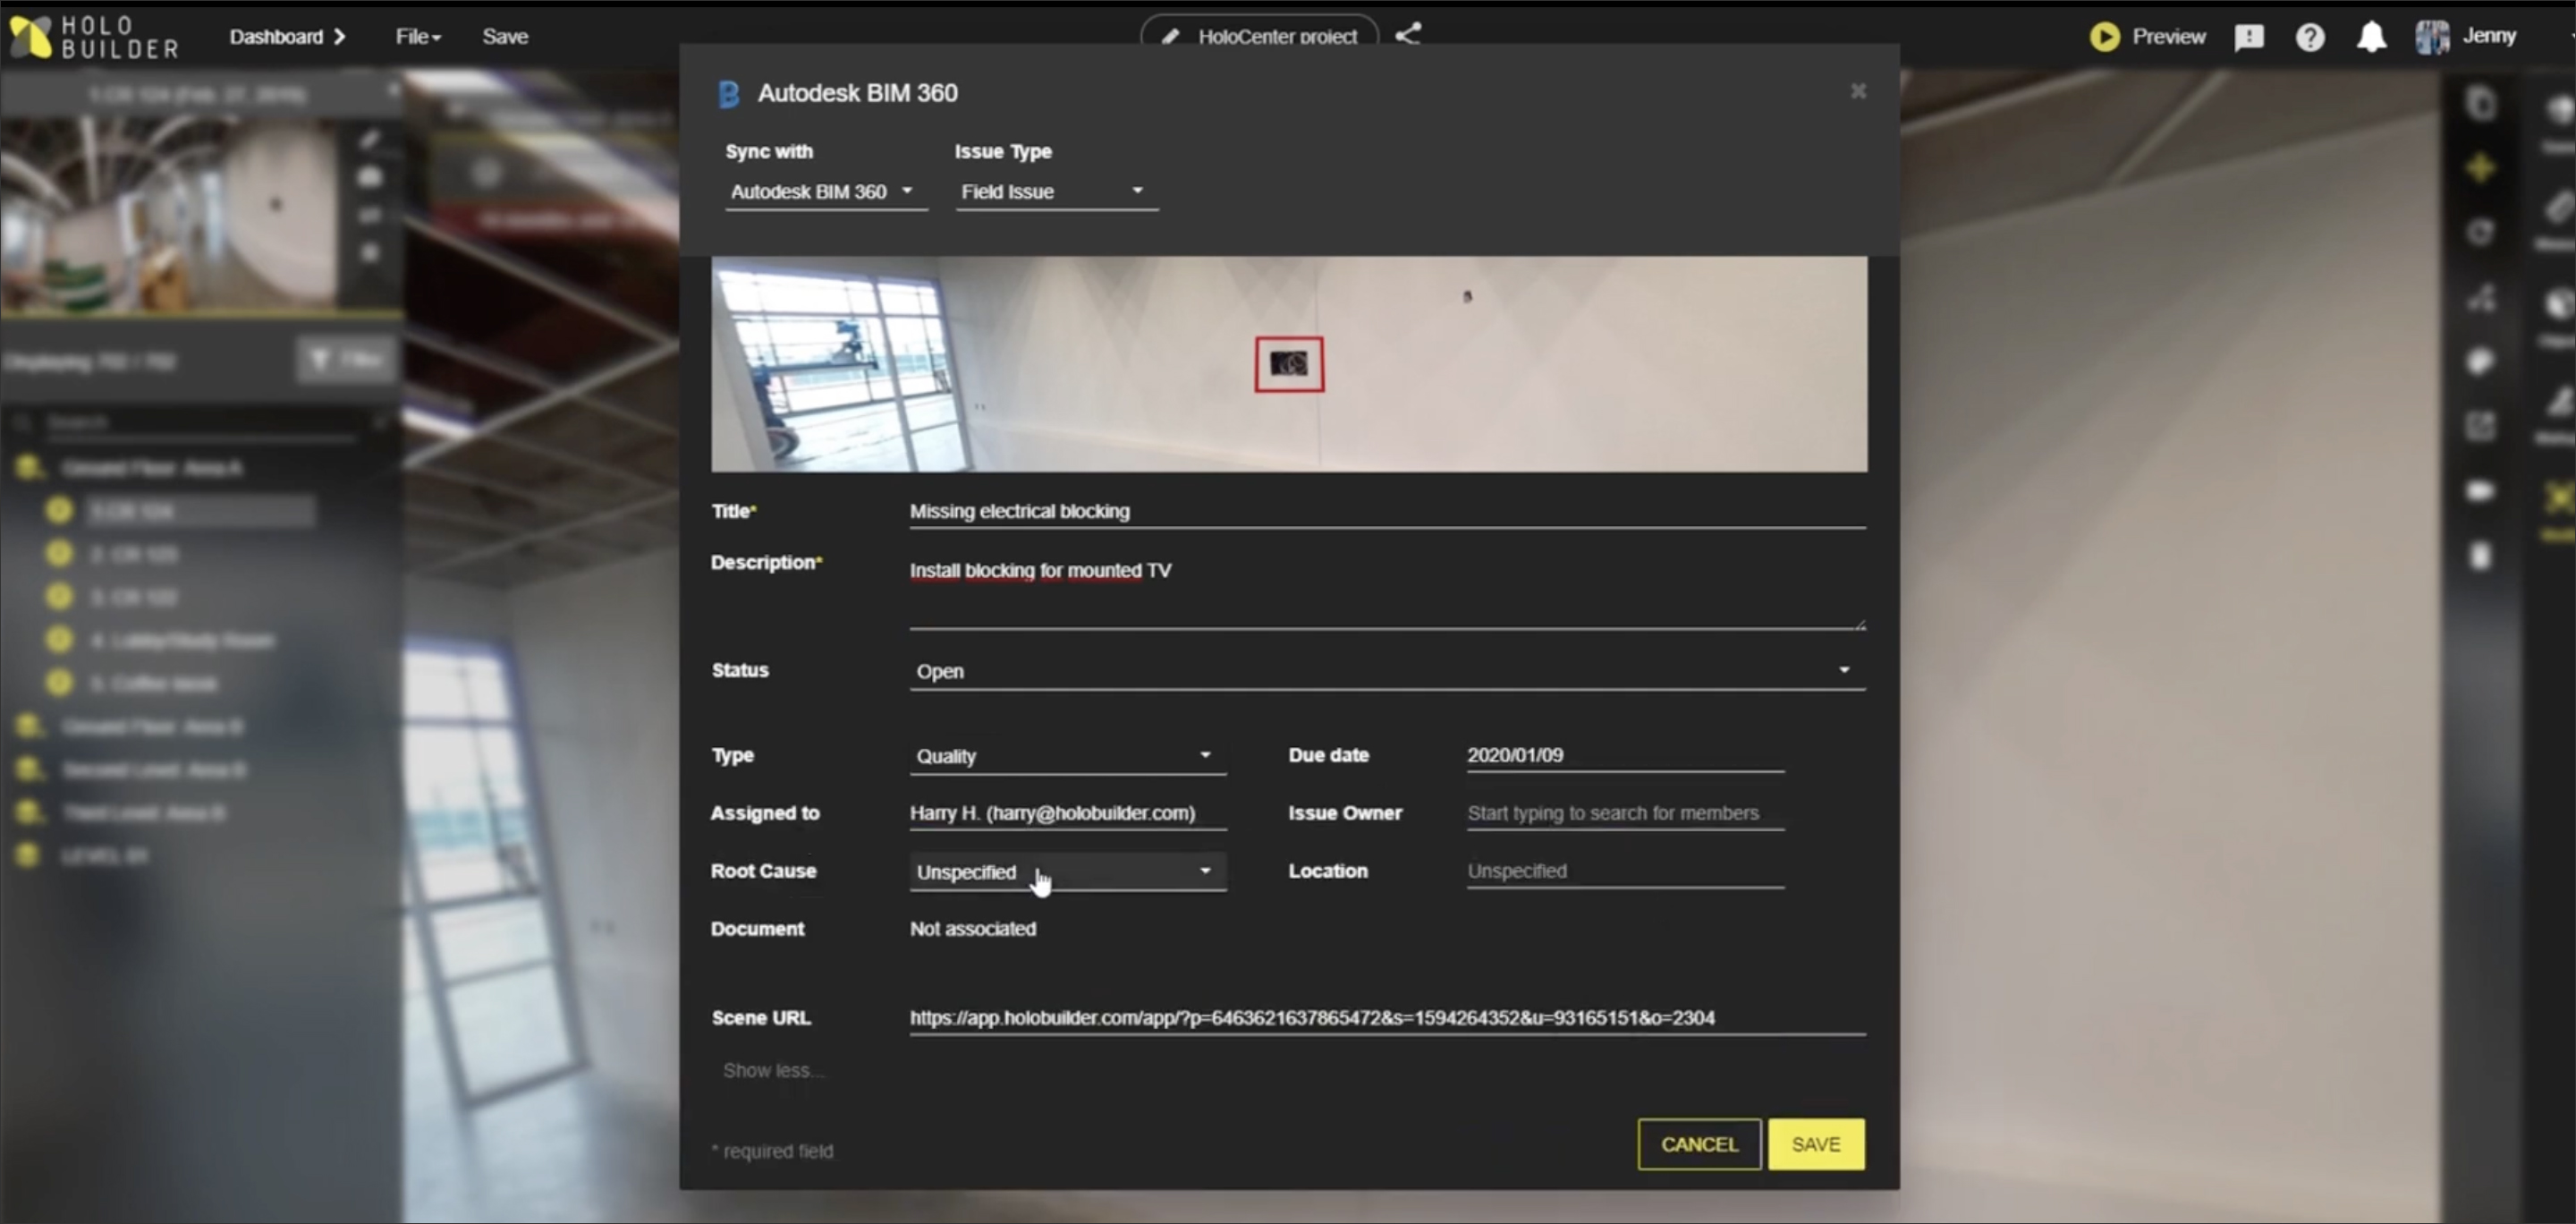
Task: Select the highlighted first scene in the tree
Action: [x=200, y=512]
